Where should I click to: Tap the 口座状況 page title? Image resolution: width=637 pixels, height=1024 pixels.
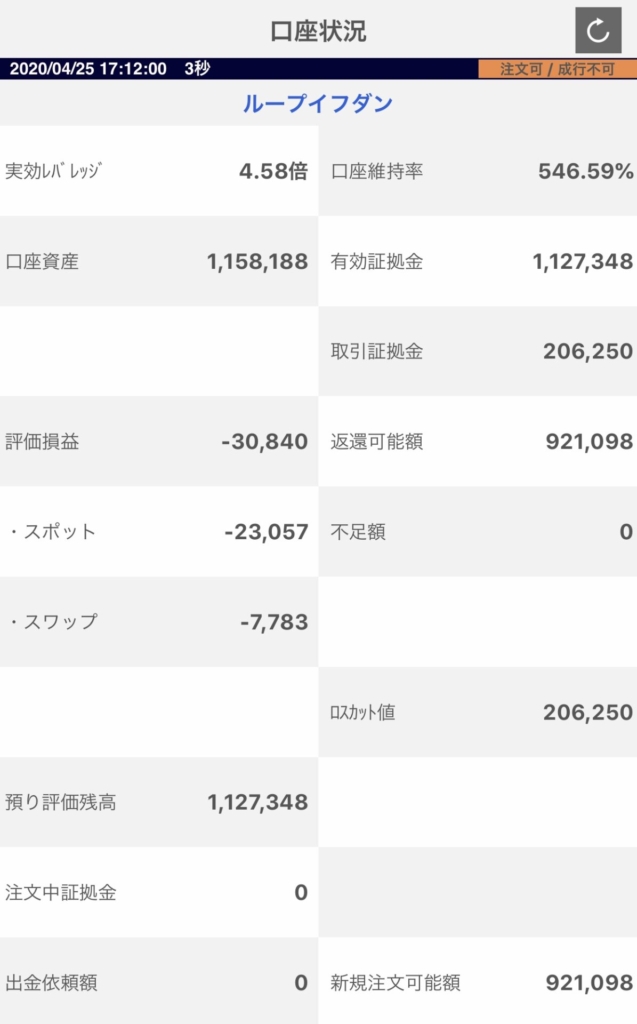pos(318,31)
